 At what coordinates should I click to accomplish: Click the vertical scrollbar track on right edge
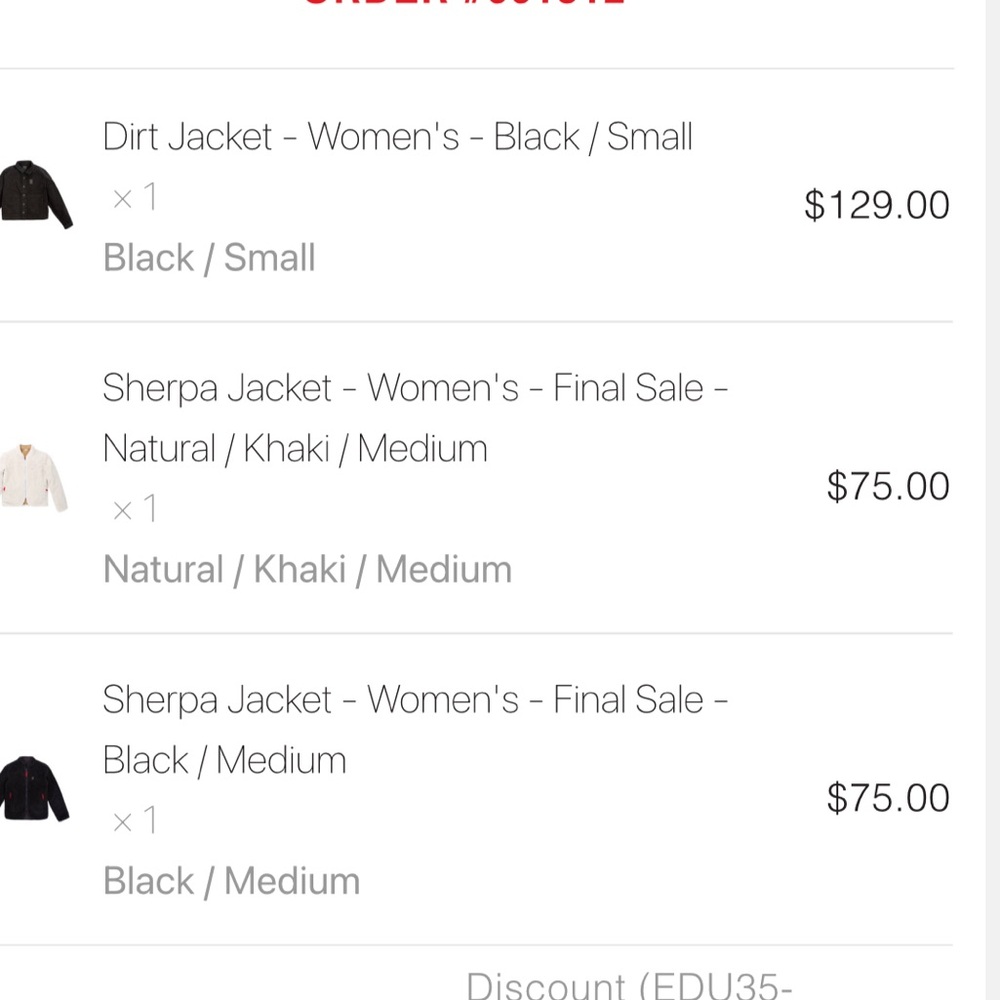click(x=992, y=500)
